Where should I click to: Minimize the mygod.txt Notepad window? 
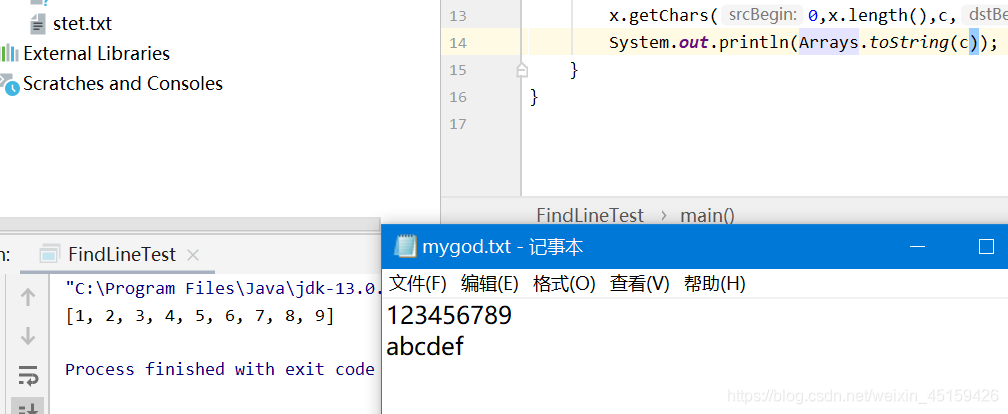coord(917,246)
